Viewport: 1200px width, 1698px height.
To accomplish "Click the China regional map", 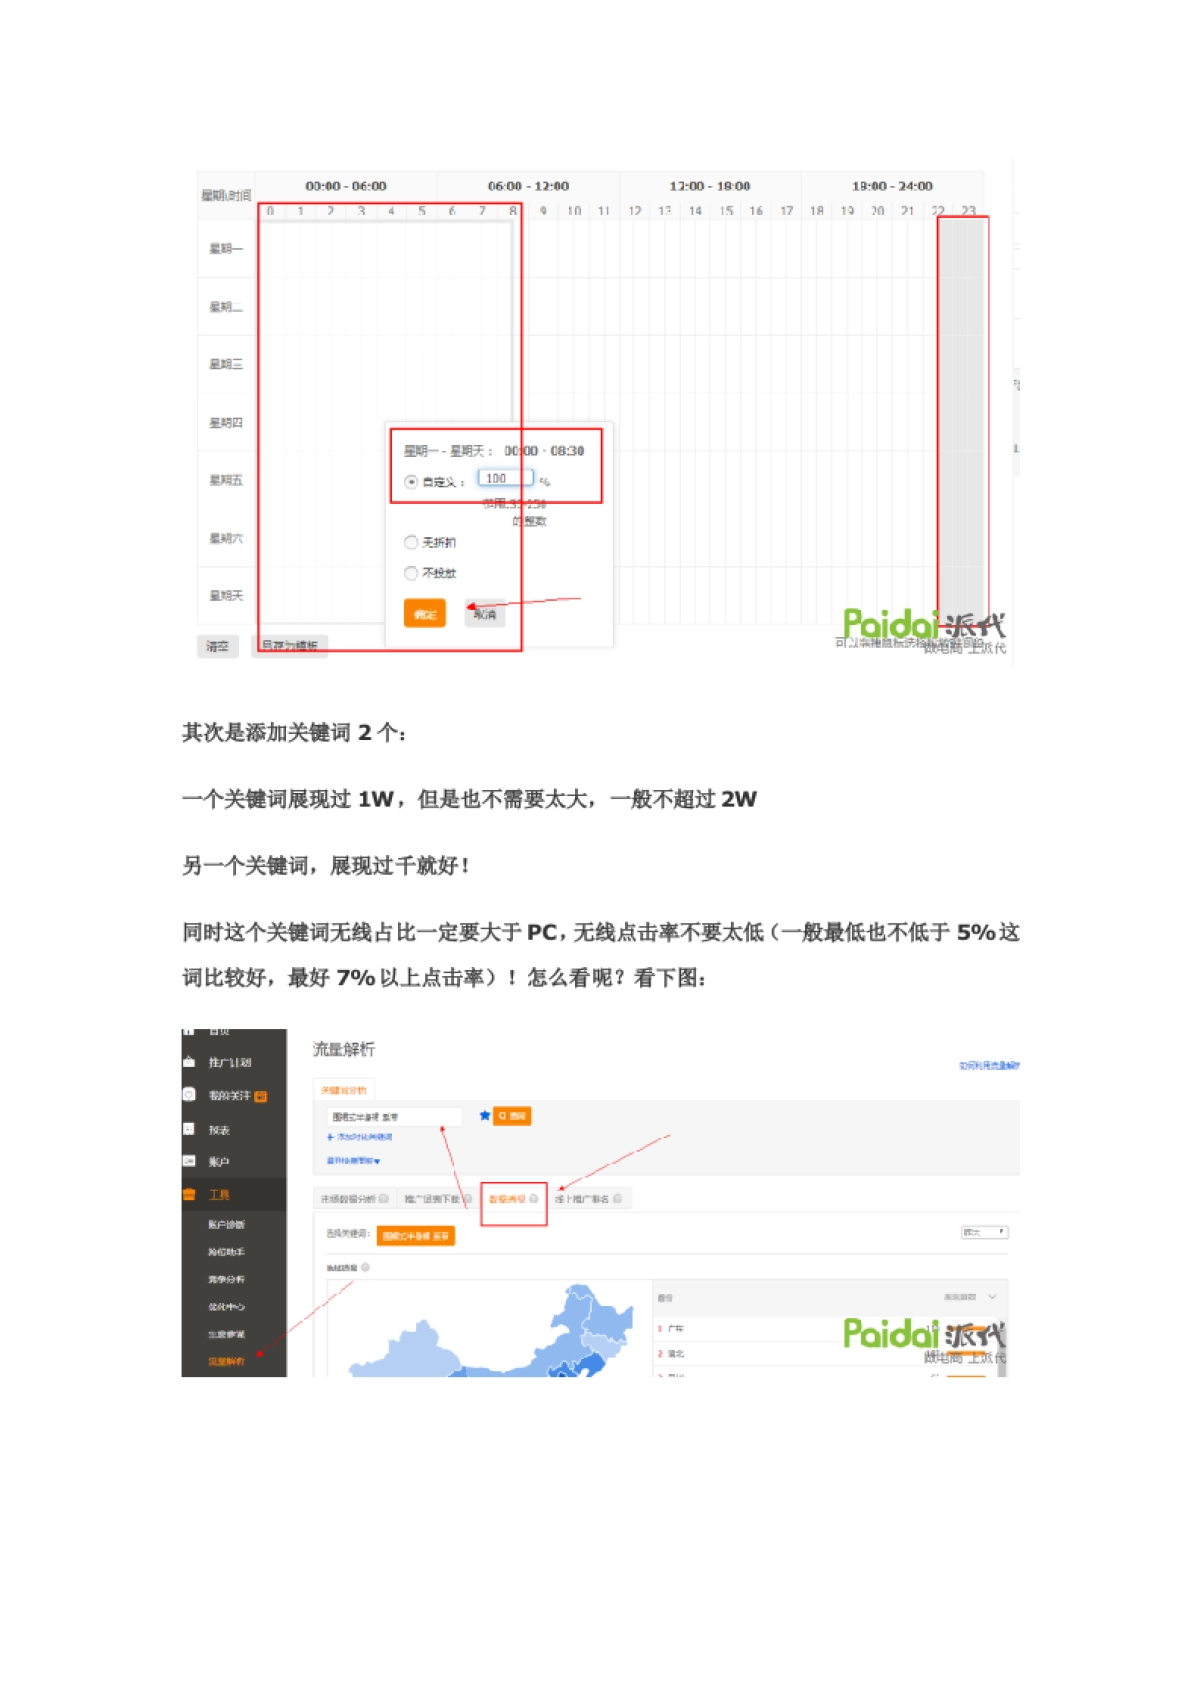I will (491, 1330).
